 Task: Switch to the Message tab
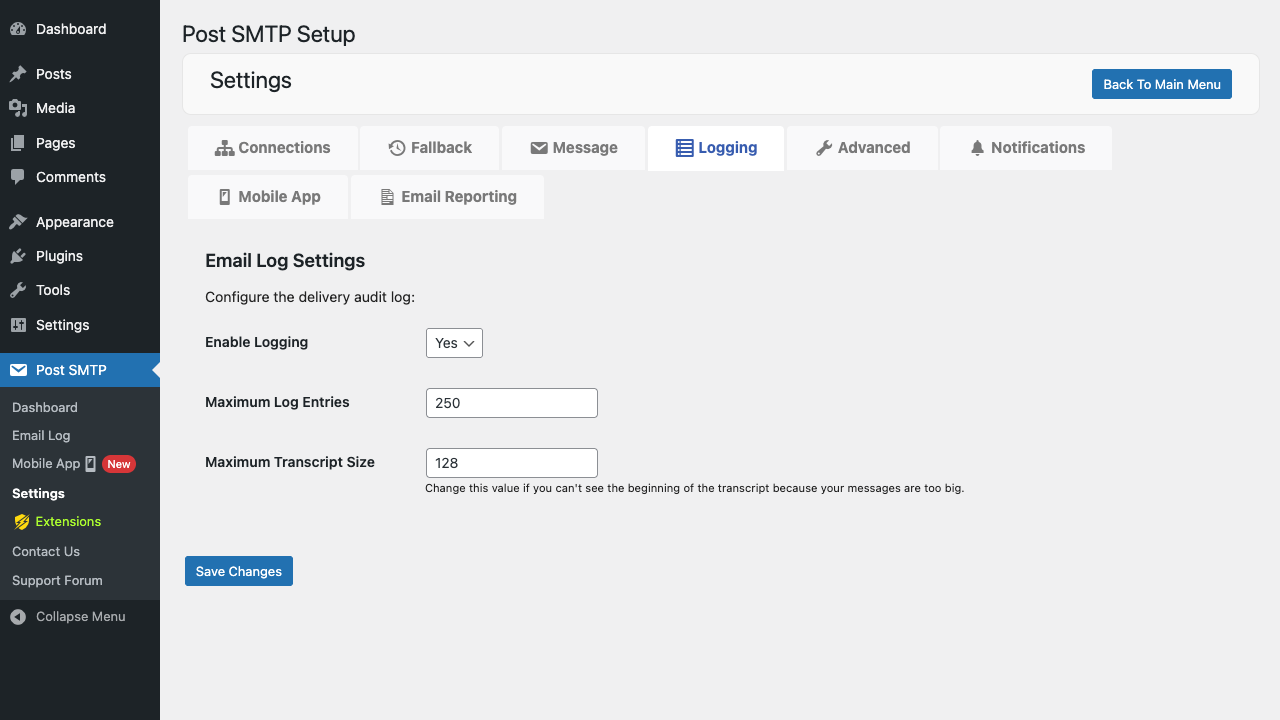[x=574, y=148]
